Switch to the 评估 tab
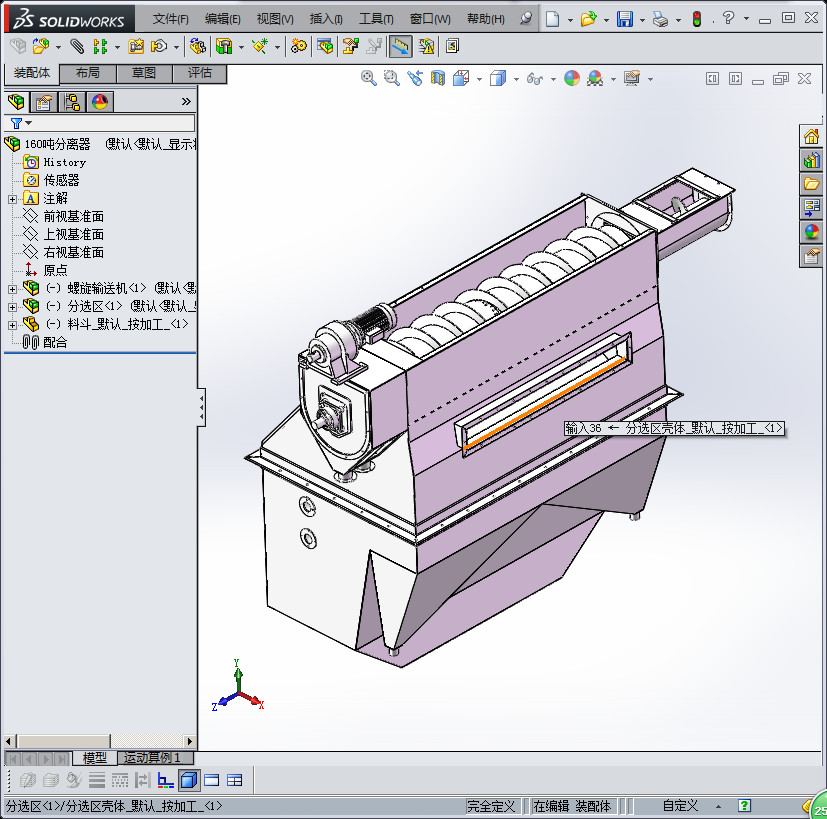Screen dimensions: 827x819 (200, 73)
